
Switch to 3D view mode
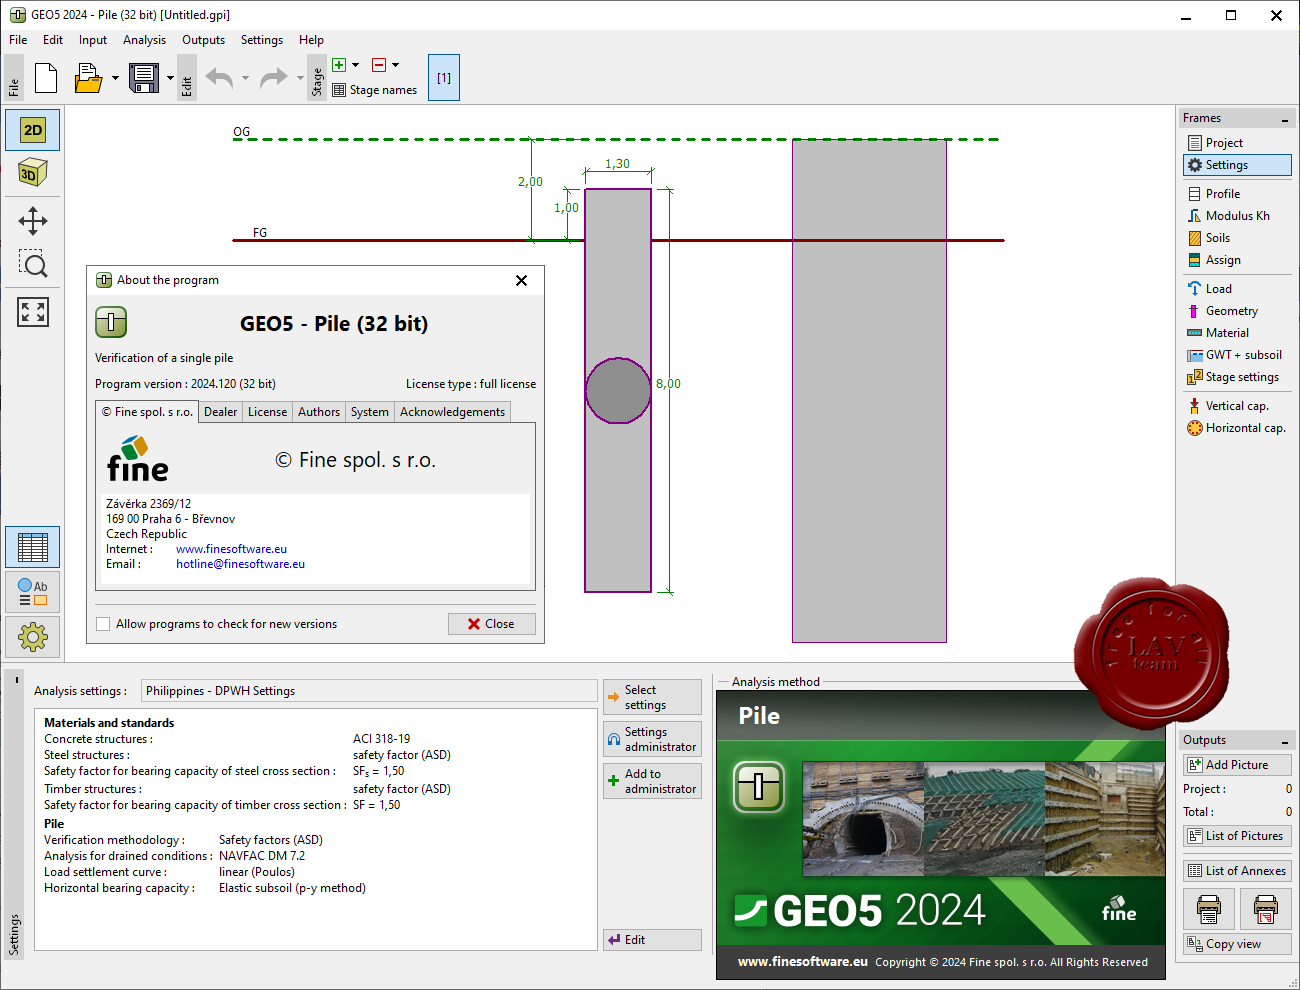33,173
